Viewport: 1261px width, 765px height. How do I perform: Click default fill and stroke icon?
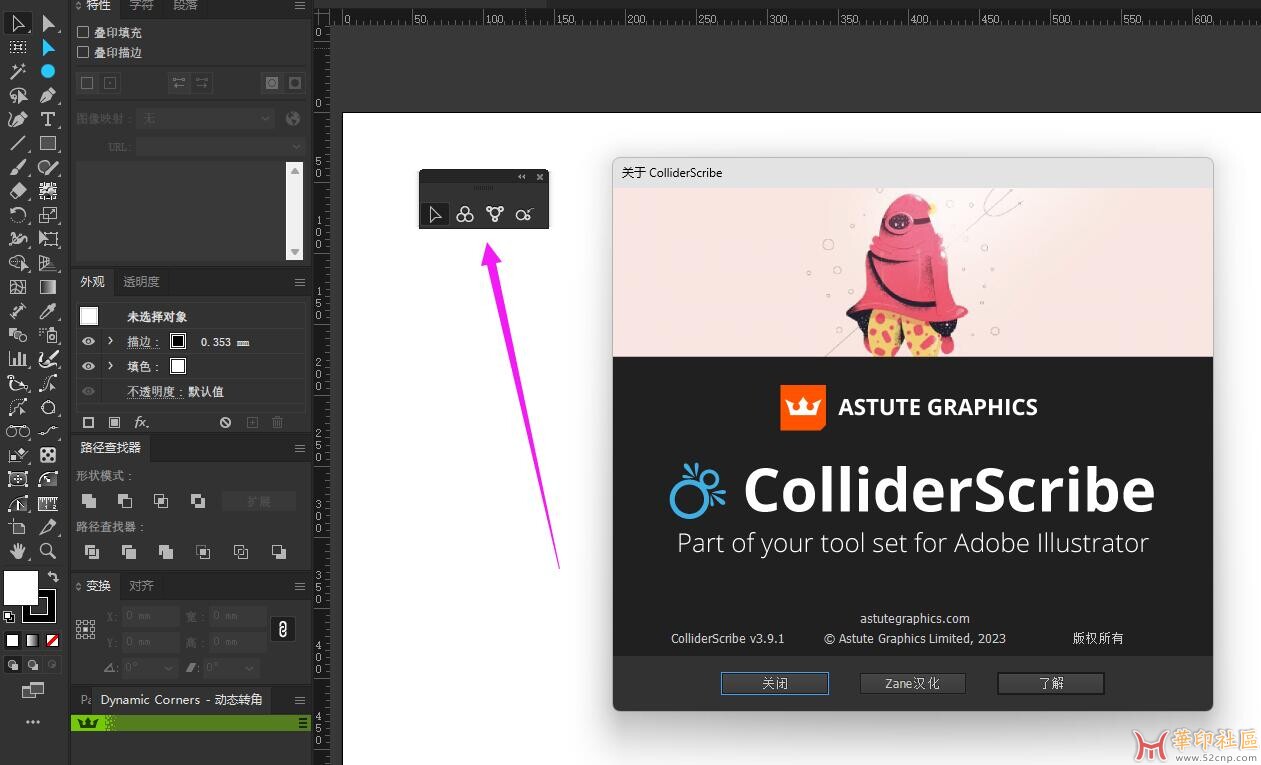9,617
